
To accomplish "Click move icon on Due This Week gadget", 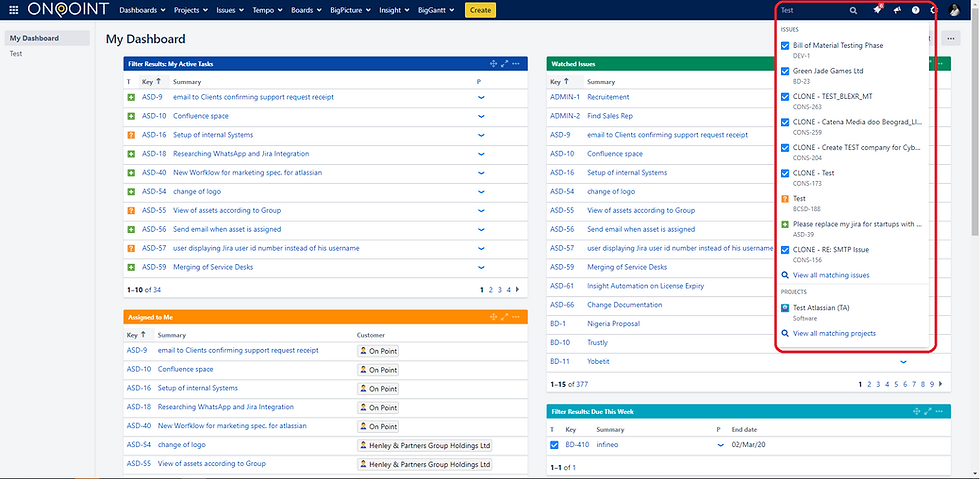I will (916, 411).
